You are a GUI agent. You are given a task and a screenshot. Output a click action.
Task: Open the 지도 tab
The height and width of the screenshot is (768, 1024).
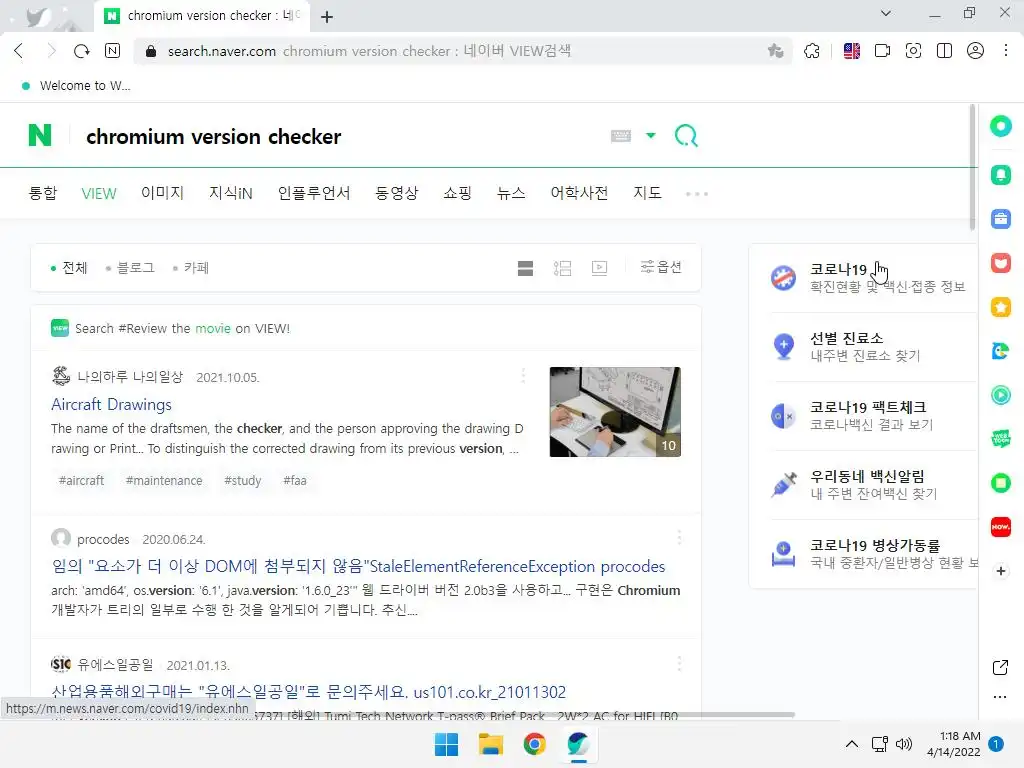[x=647, y=193]
